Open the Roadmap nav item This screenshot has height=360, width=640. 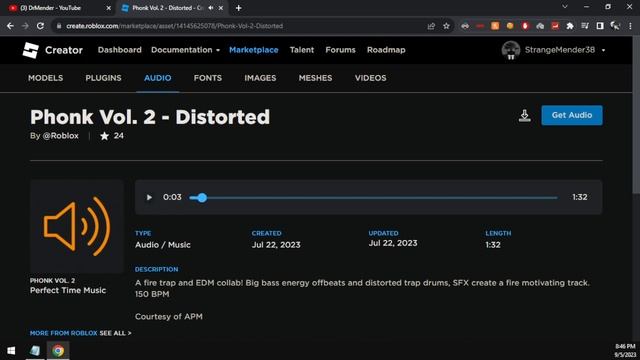pos(386,50)
